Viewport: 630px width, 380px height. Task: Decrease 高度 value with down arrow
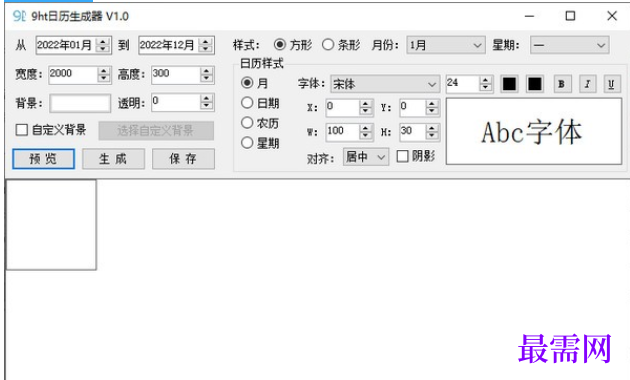coord(207,79)
